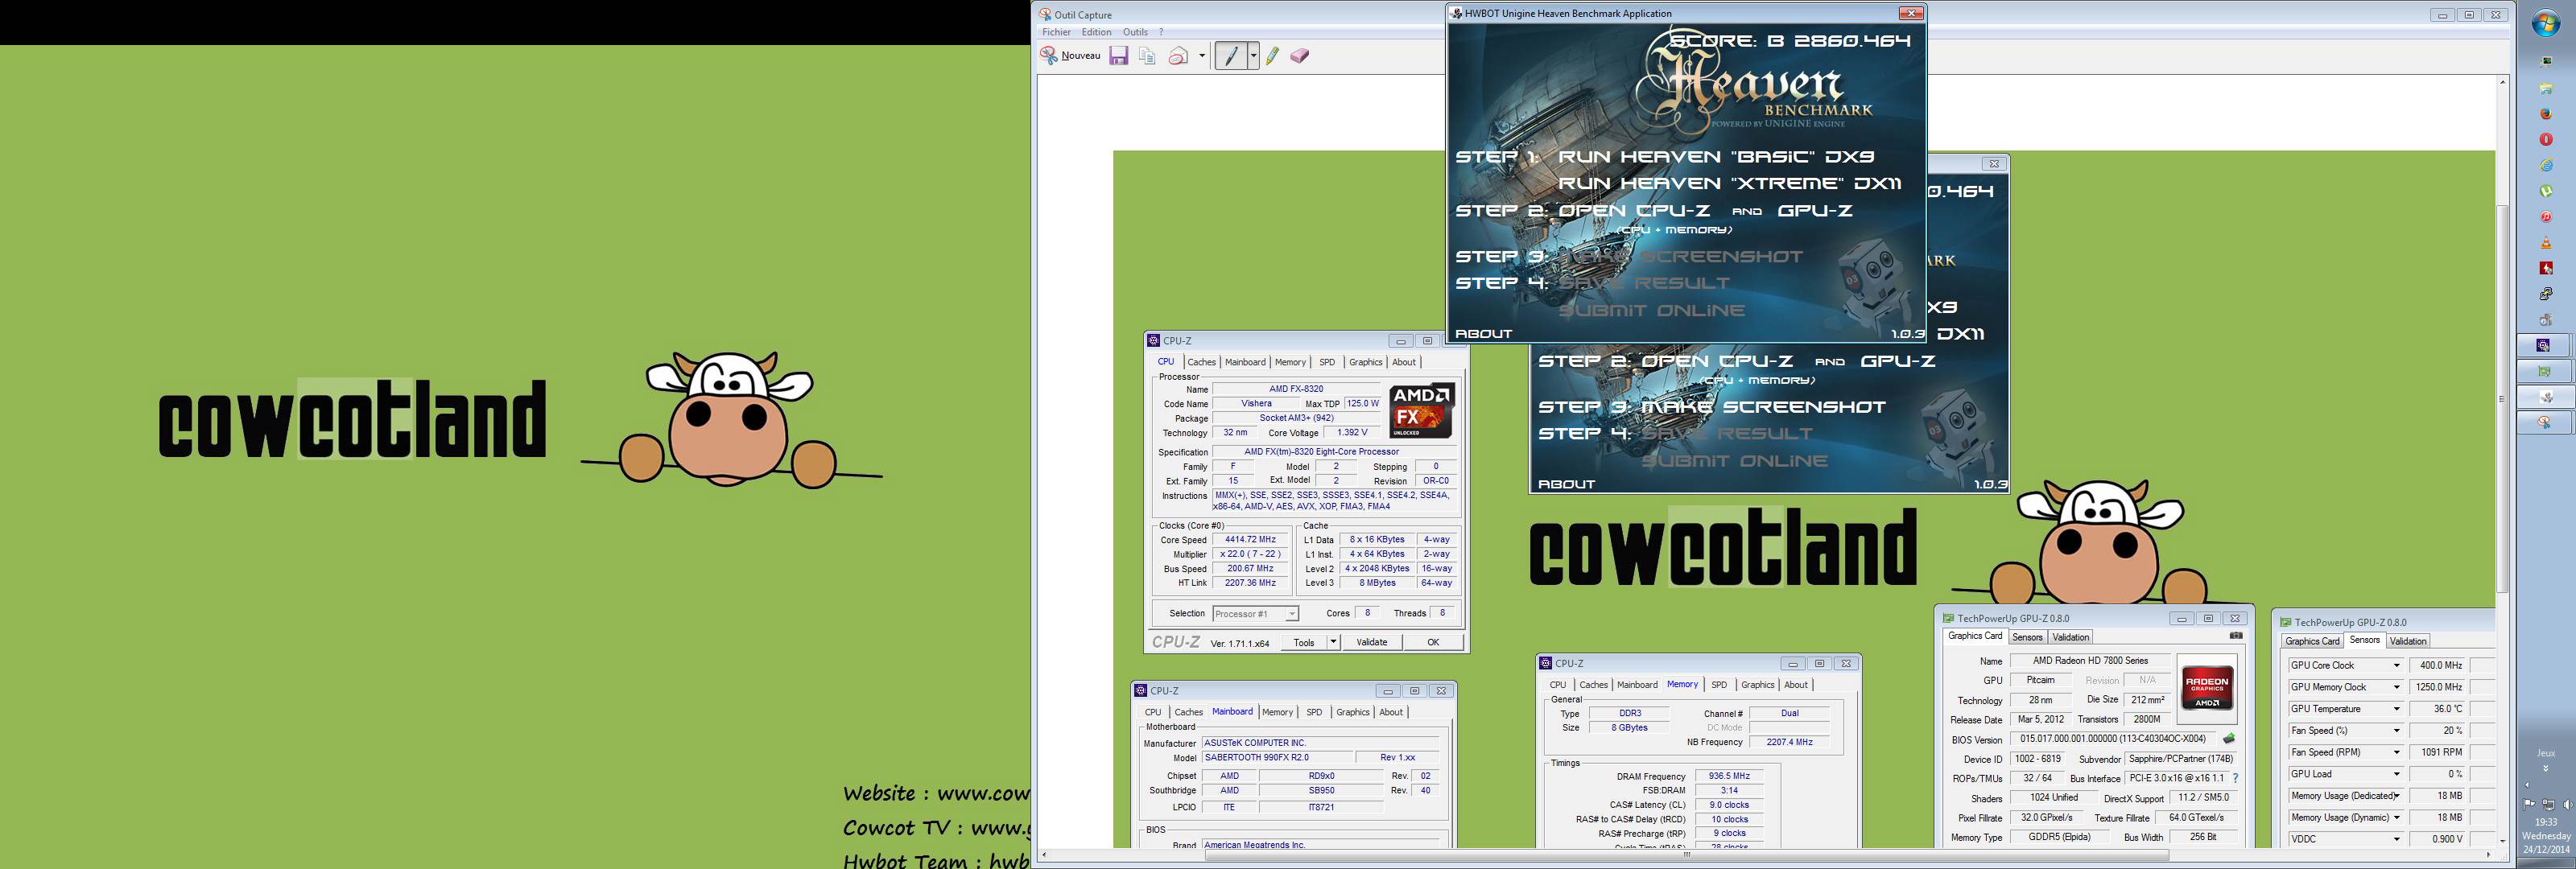Viewport: 2576px width, 869px height.
Task: Open the pen color dropdown arrow
Action: coord(1253,56)
